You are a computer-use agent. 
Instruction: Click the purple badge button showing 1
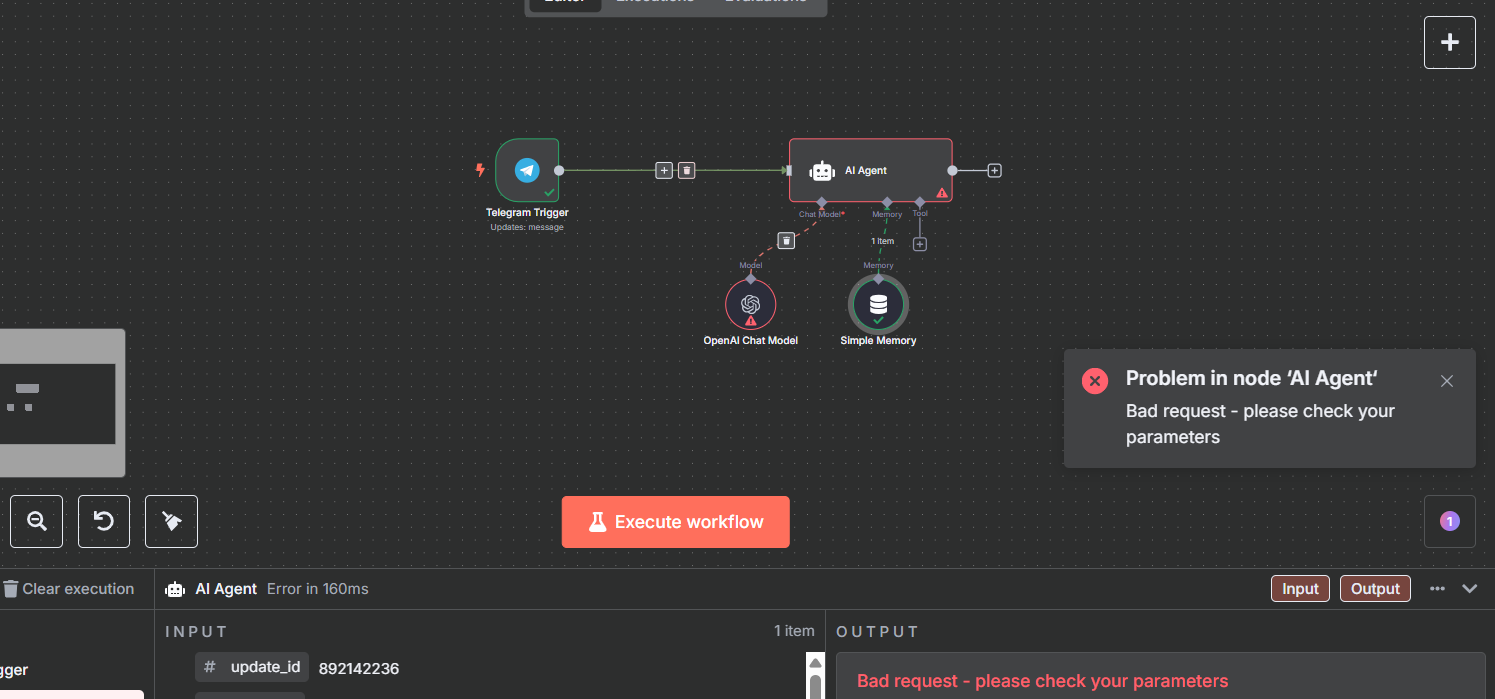coord(1450,521)
